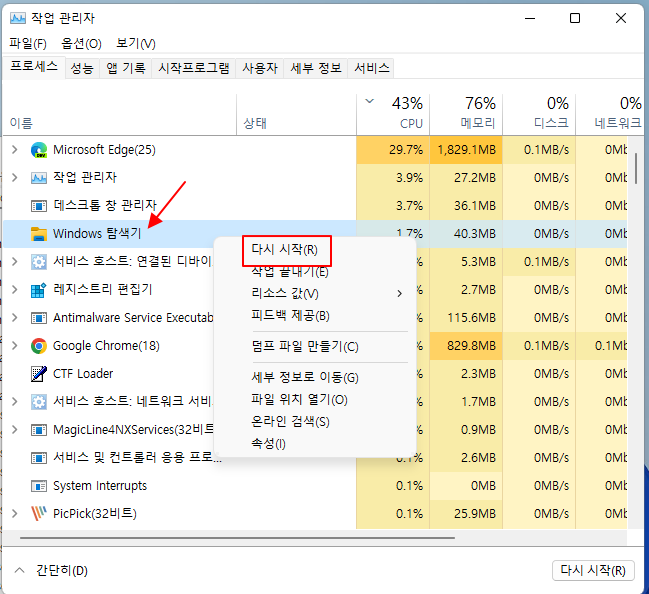Click the Antimalware Service Executable icon

(39, 318)
